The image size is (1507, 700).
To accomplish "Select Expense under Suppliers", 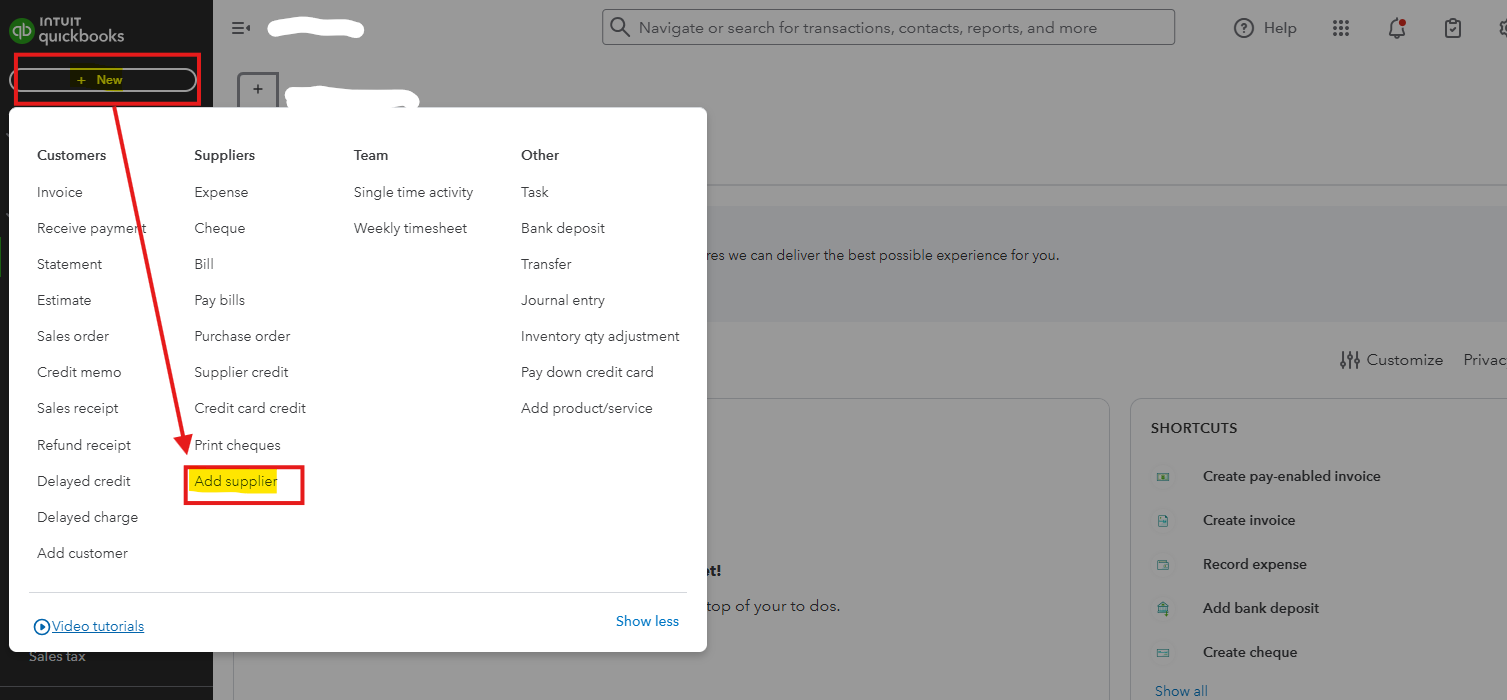I will point(221,192).
